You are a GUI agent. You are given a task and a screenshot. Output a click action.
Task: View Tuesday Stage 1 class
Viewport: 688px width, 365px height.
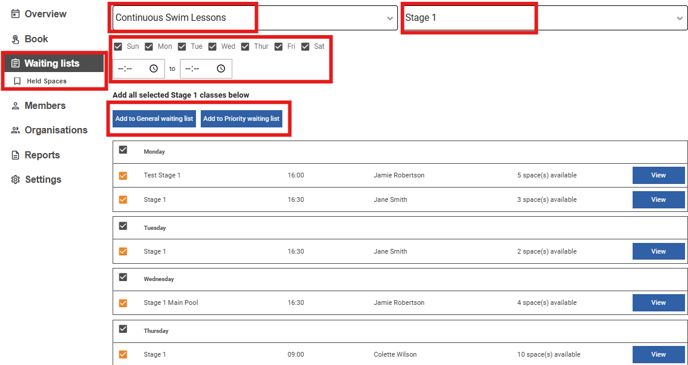658,252
